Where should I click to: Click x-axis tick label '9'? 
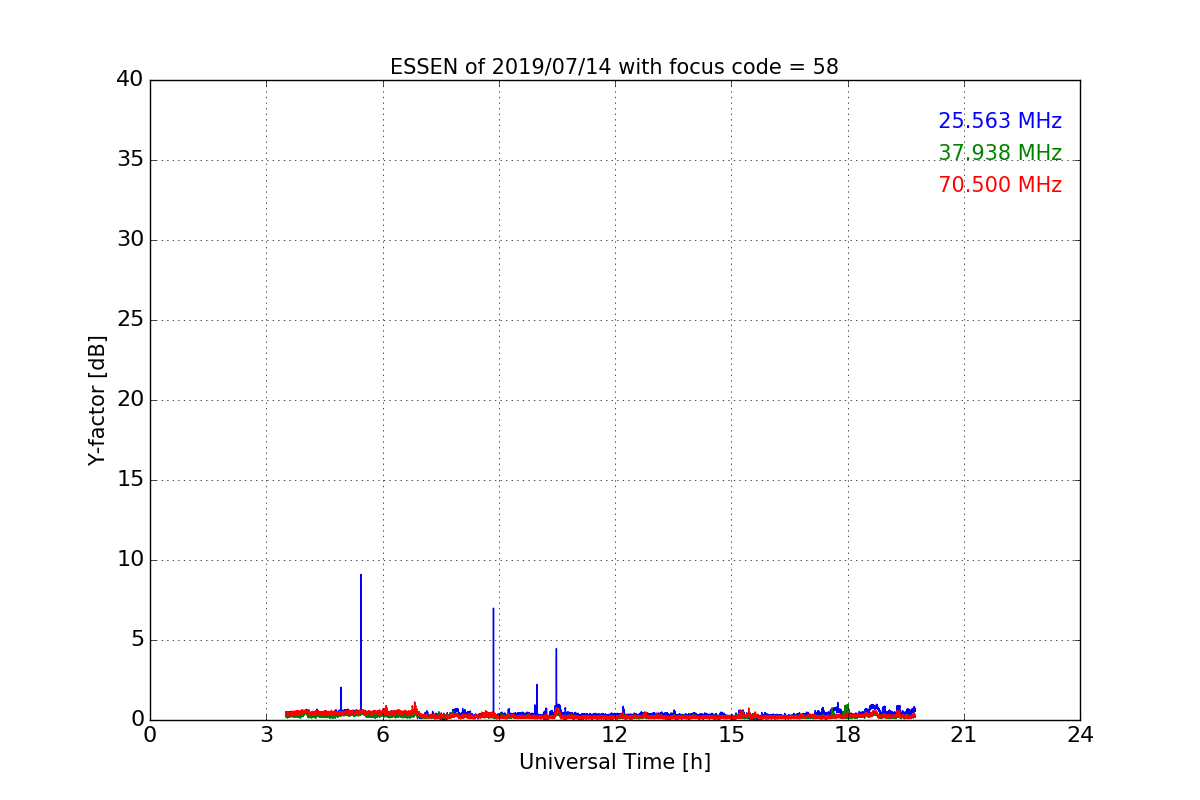point(499,735)
